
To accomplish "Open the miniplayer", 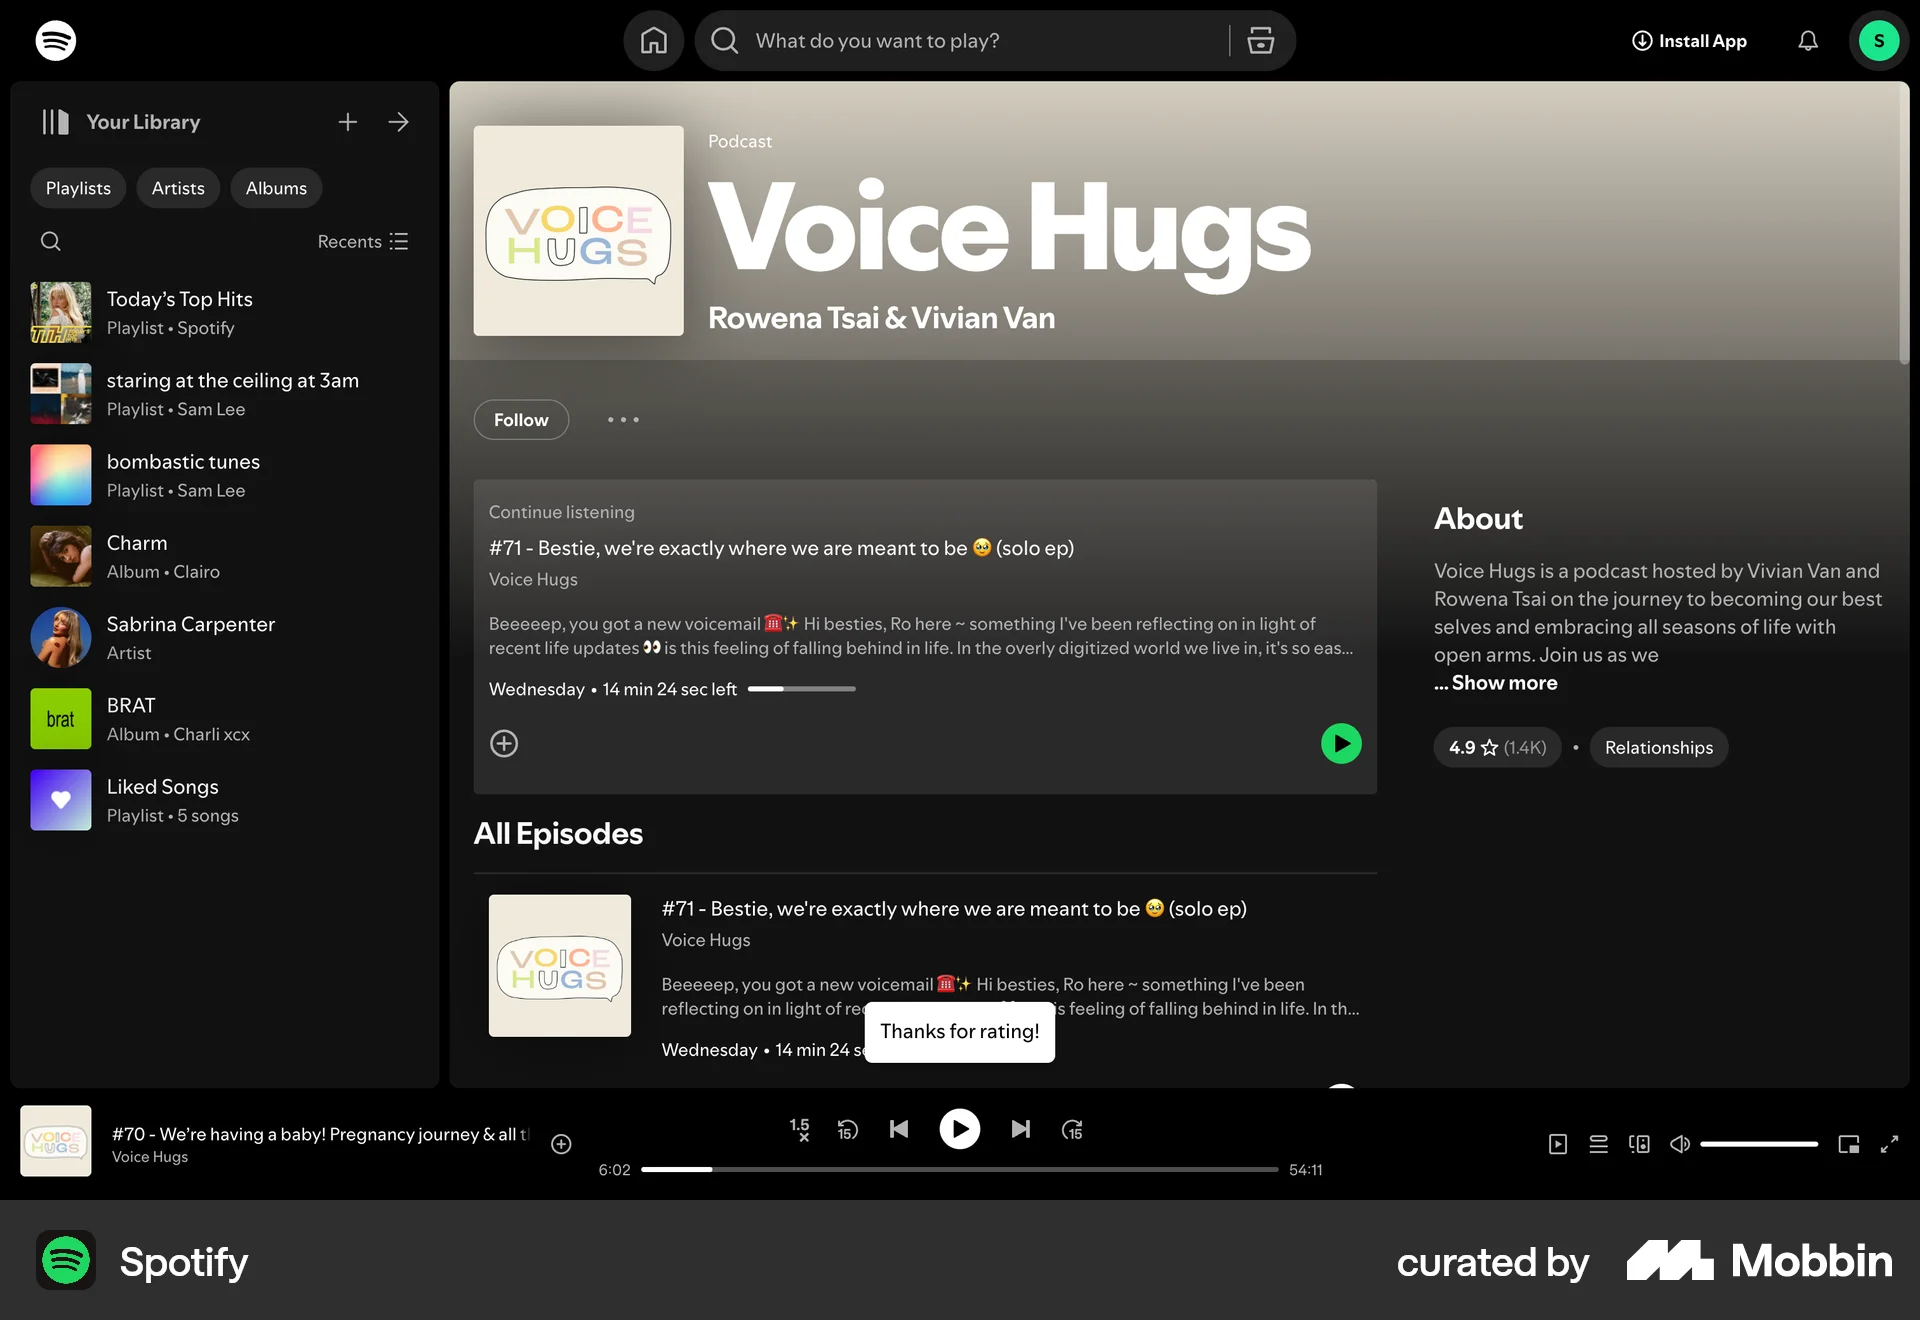I will point(1848,1144).
